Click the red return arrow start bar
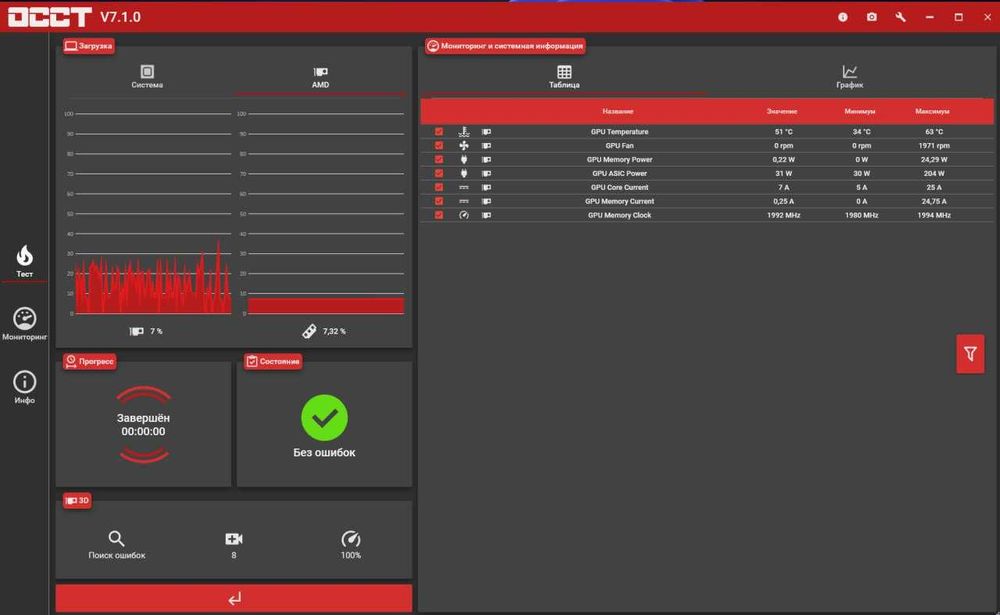Screen dimensions: 1000x615 [233, 598]
